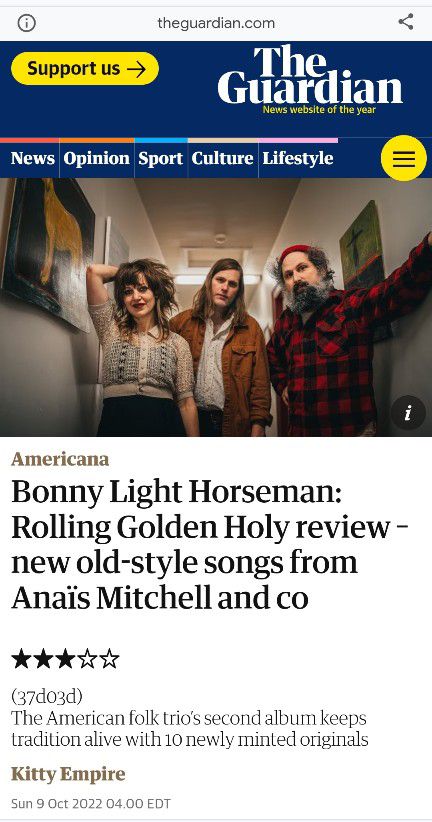Open author Kitty Empire's page
Viewport: 432px width, 822px height.
pos(68,774)
